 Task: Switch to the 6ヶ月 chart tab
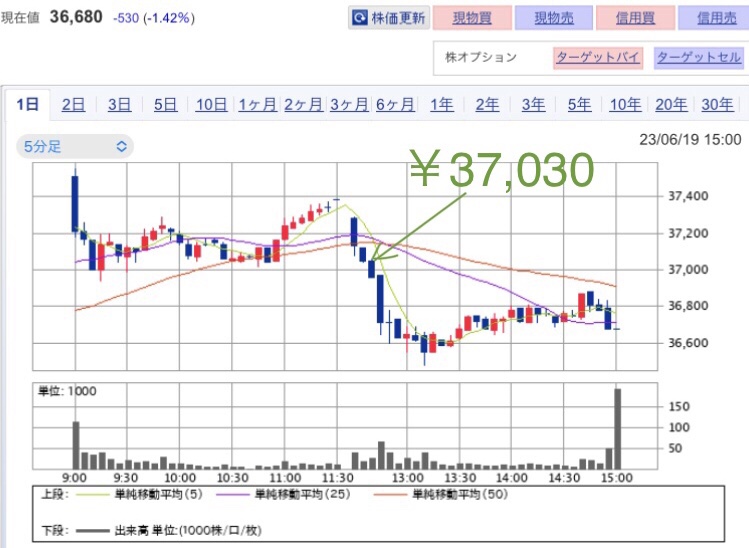click(395, 104)
